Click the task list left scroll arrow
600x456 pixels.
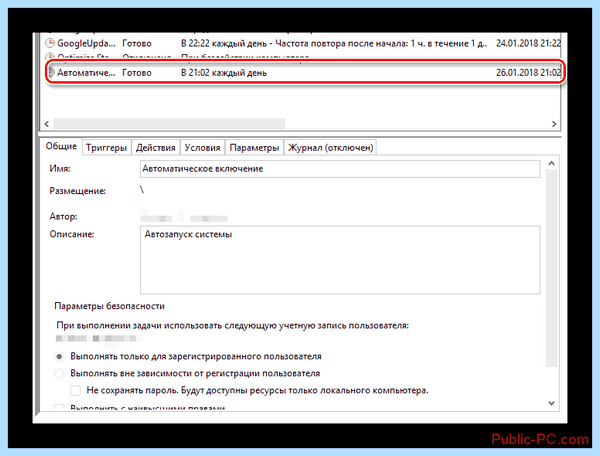47,124
